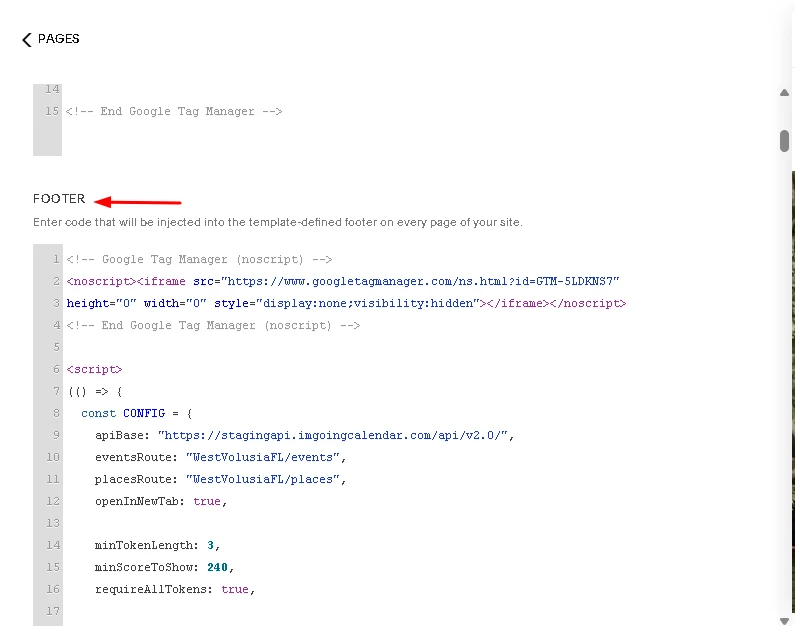Click the scroll down arrow

pos(784,620)
